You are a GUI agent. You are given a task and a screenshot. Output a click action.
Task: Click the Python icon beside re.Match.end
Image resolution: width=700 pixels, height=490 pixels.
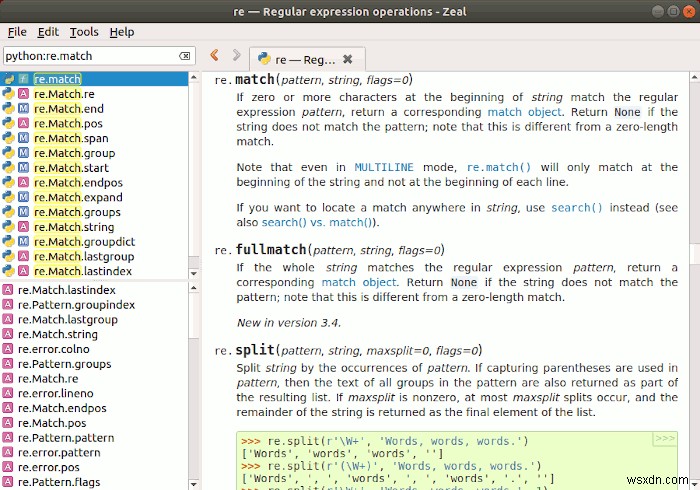(x=8, y=109)
